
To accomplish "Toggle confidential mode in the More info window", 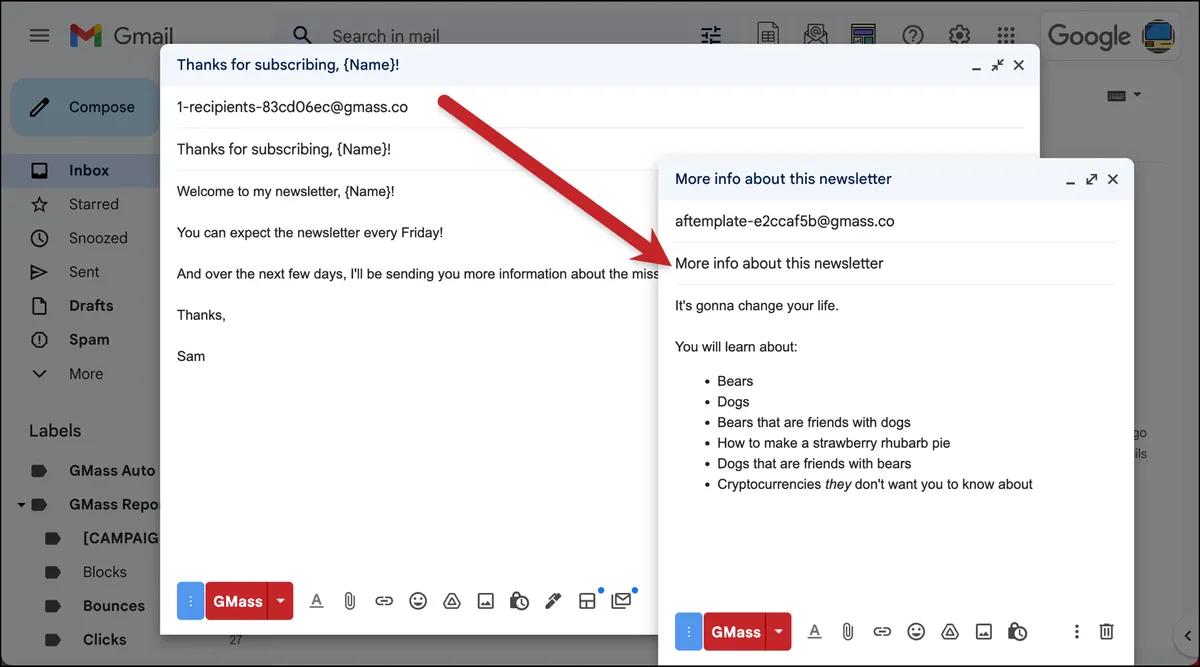I will [1018, 632].
